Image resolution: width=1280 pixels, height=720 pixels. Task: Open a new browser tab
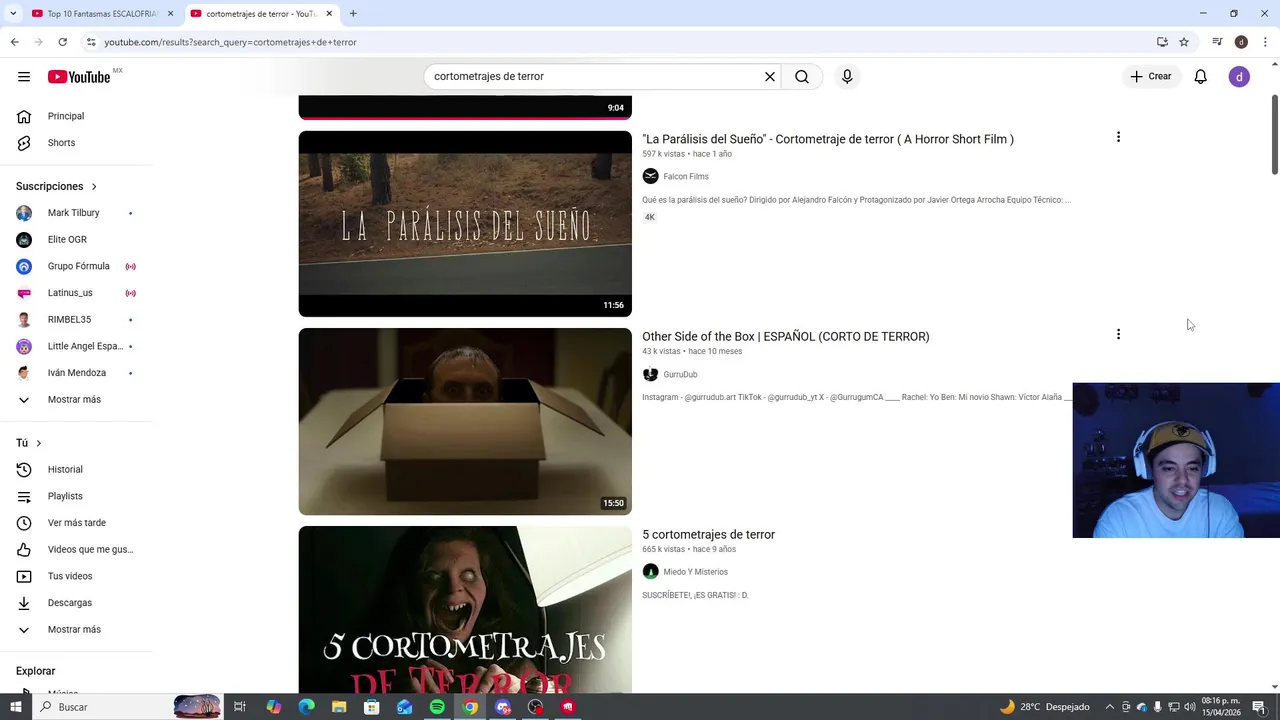click(x=353, y=14)
